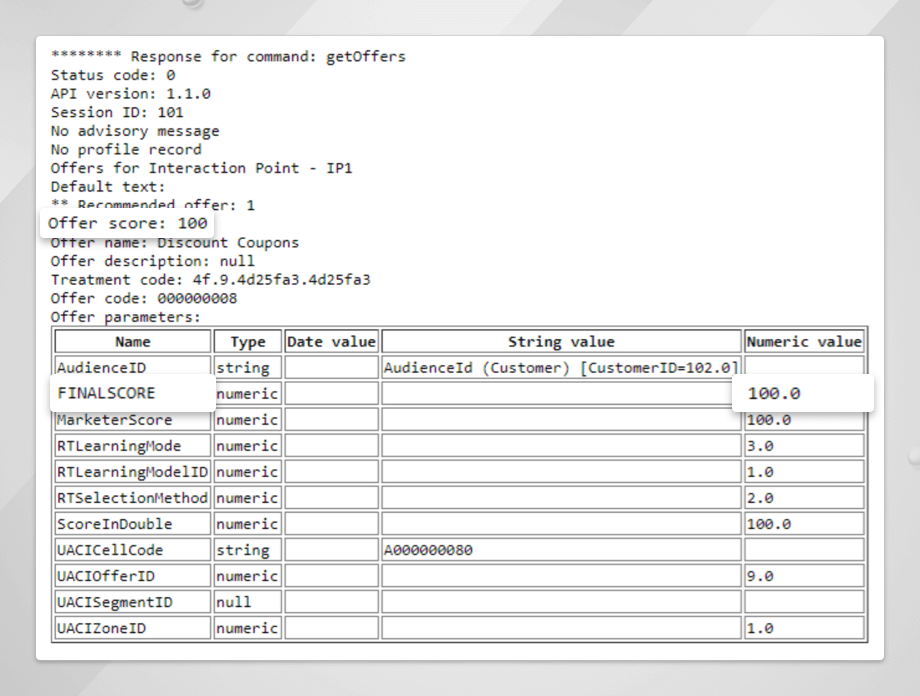The width and height of the screenshot is (920, 696).
Task: Click the String value column header
Action: click(561, 342)
